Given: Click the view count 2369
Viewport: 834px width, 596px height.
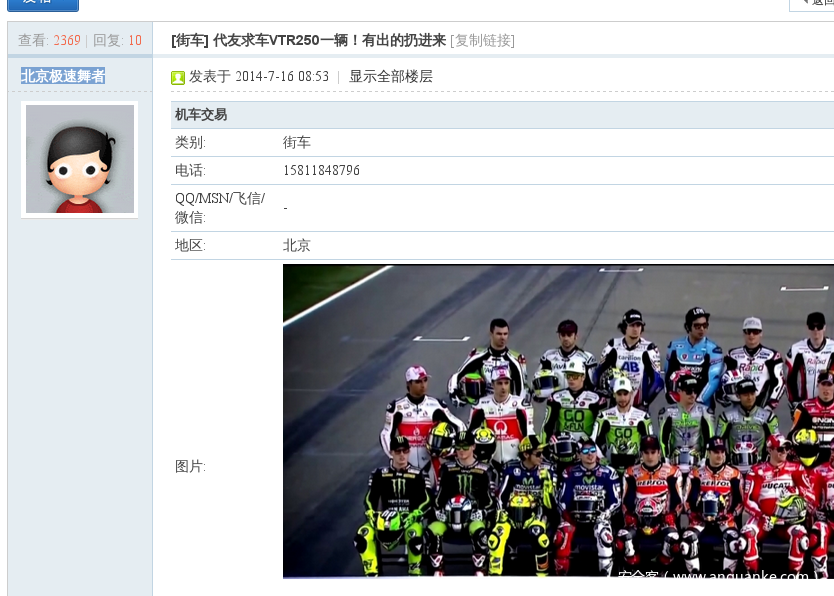Looking at the screenshot, I should click(67, 40).
